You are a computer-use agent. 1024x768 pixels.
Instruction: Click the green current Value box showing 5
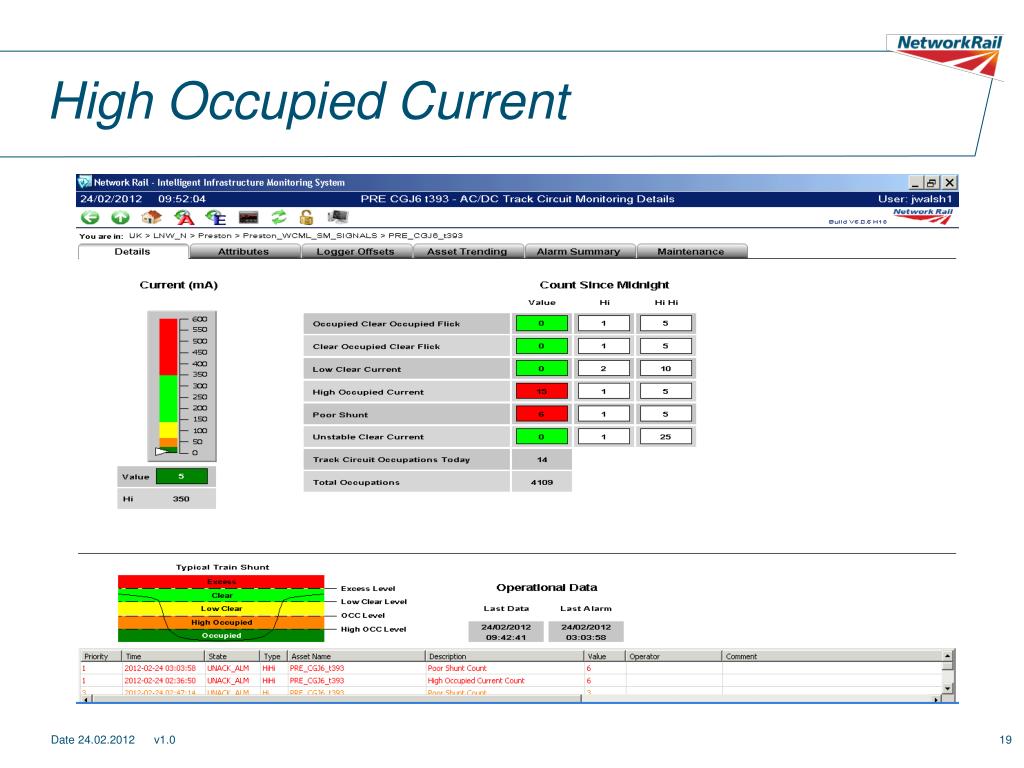pos(182,476)
